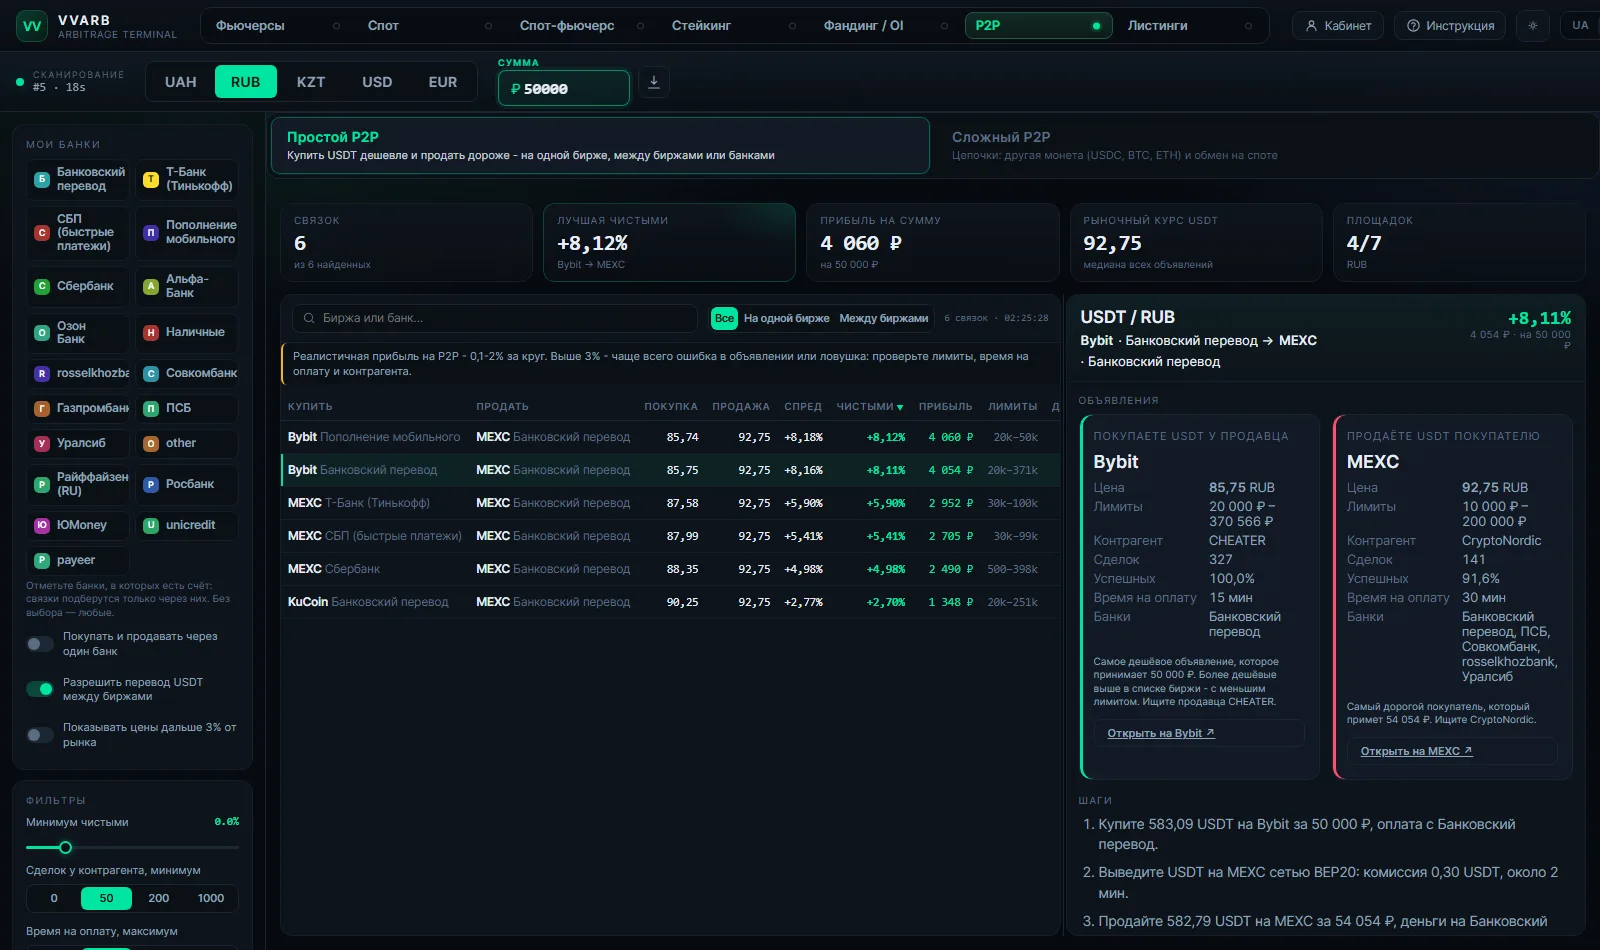Click 'Открыть на Bybit' link
Viewport: 1600px width, 950px height.
tap(1161, 733)
